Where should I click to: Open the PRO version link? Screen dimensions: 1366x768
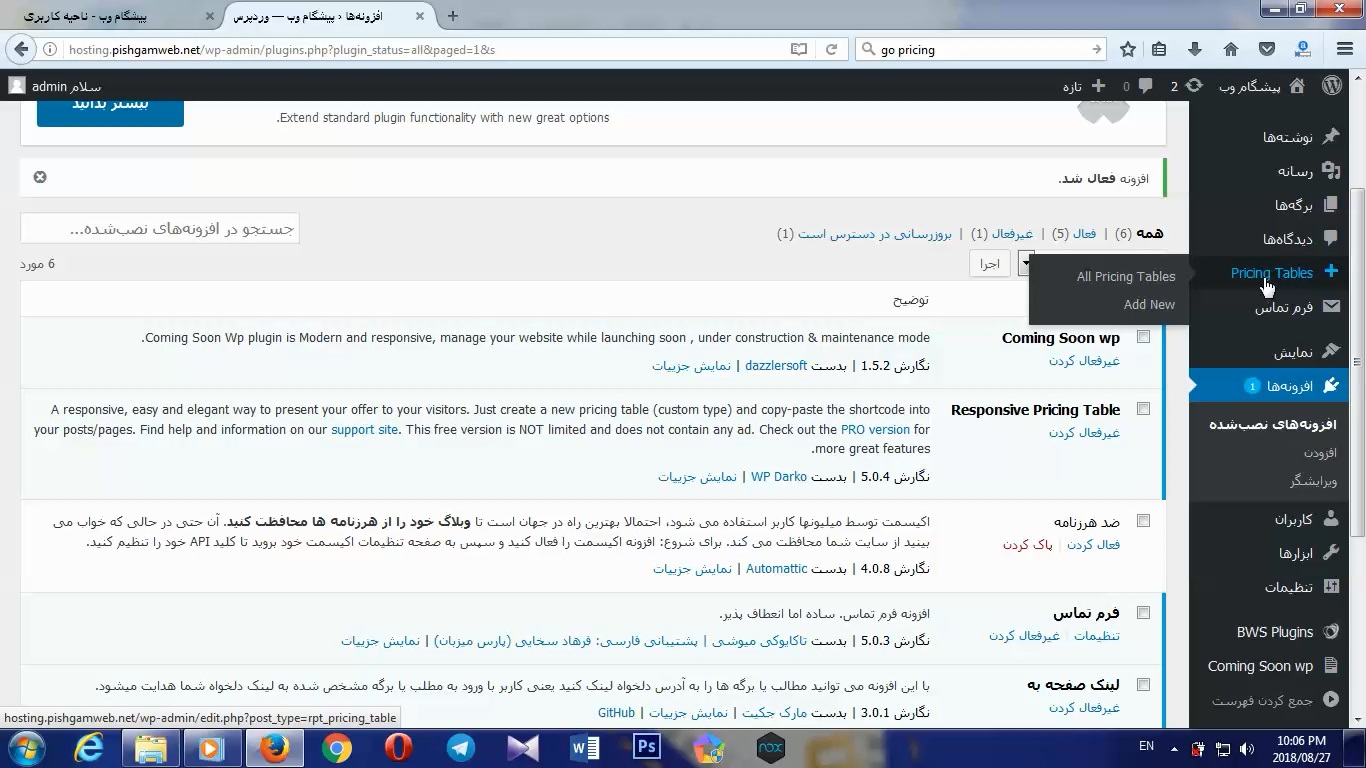point(875,430)
